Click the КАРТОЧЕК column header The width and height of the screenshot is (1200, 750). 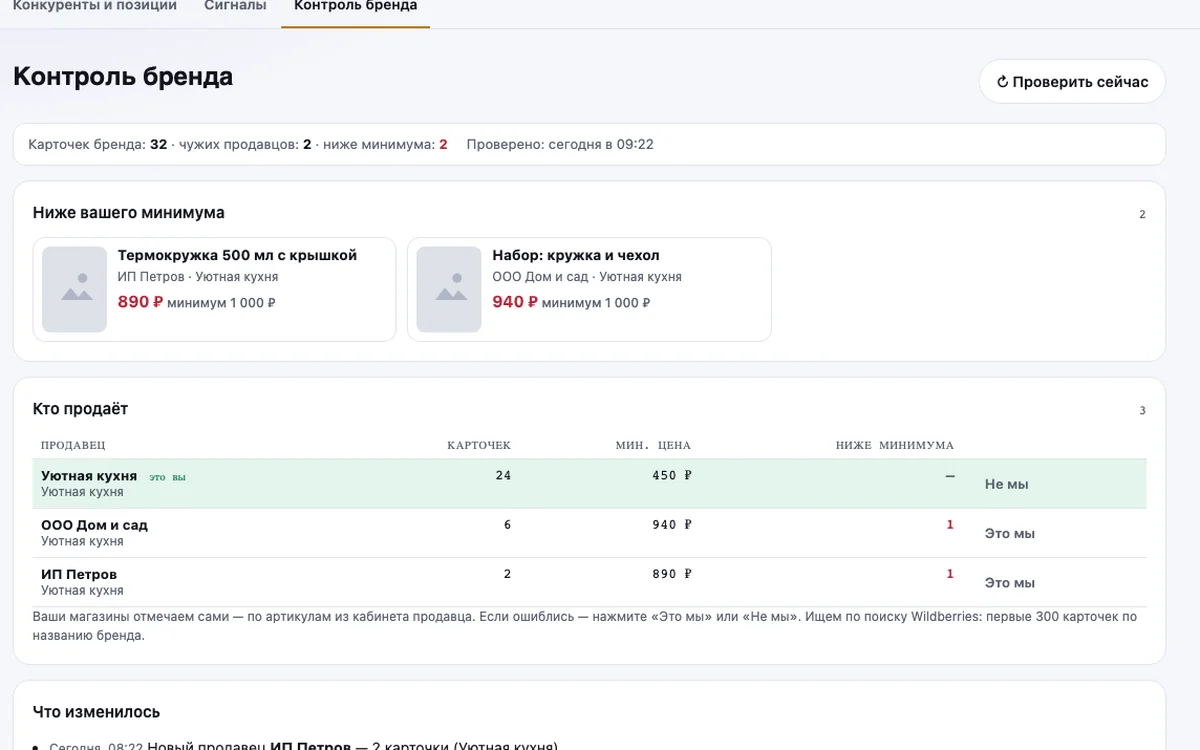pos(479,445)
